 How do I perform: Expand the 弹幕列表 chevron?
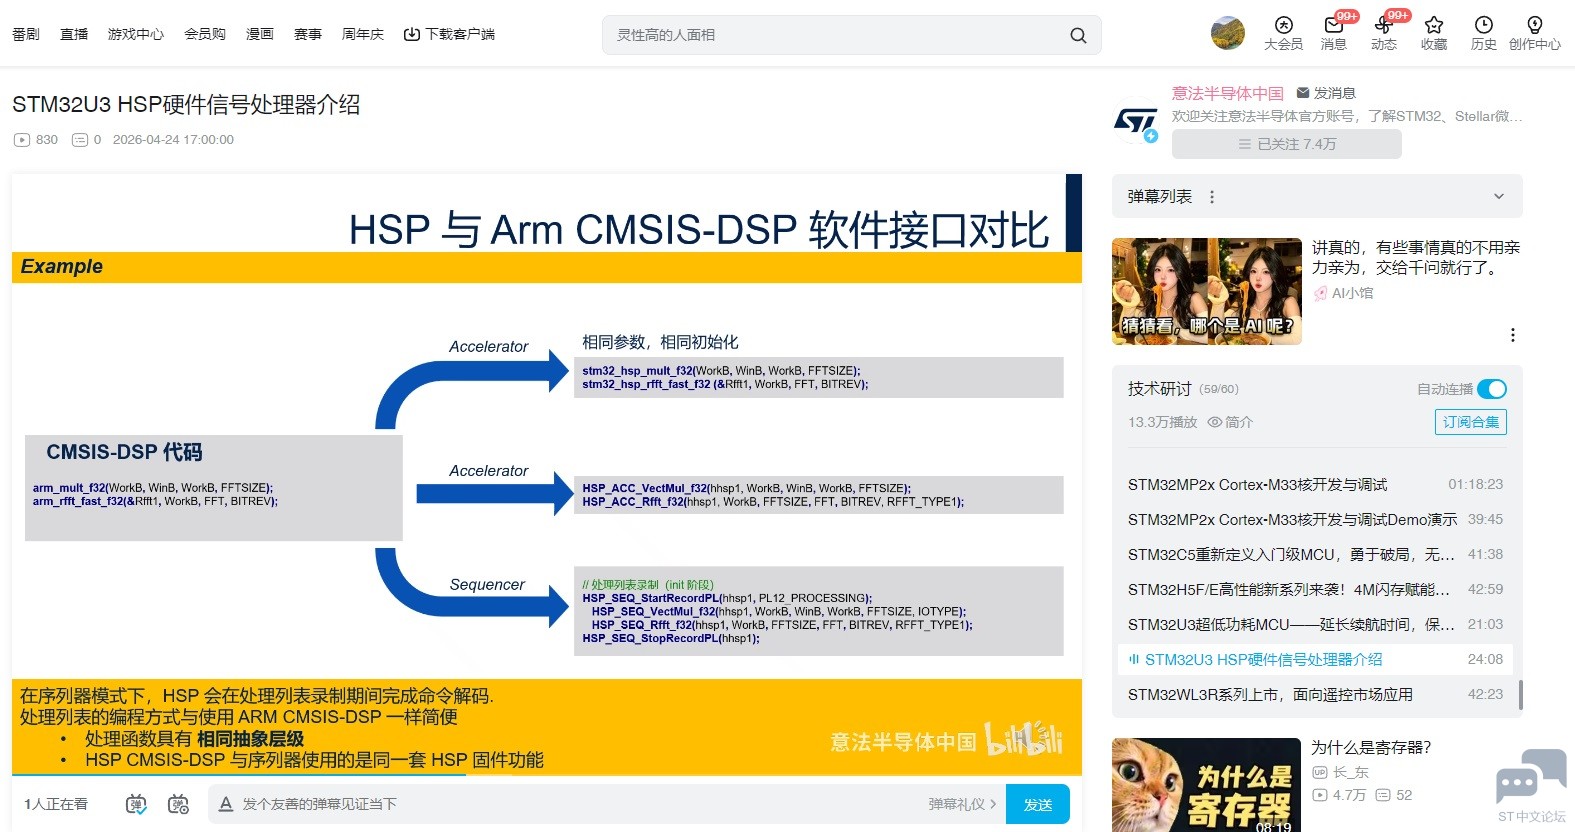[x=1499, y=197]
